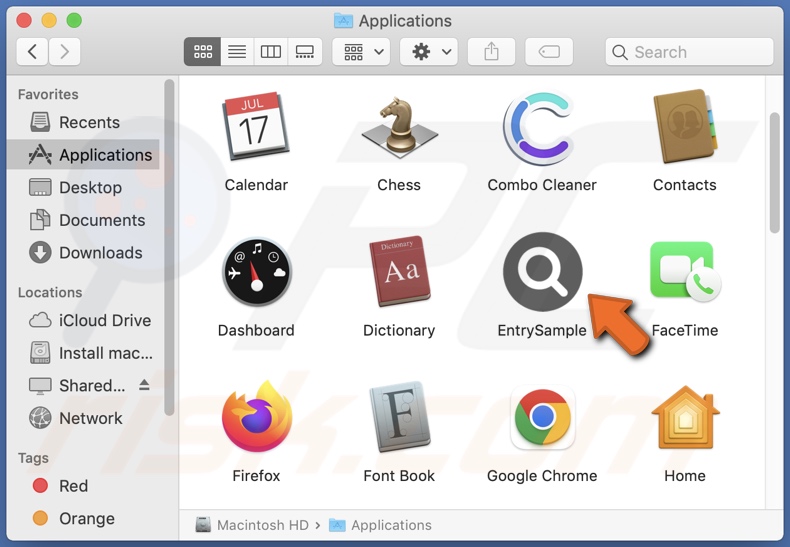The image size is (790, 547).
Task: Filter by the Orange tag
Action: [x=83, y=518]
